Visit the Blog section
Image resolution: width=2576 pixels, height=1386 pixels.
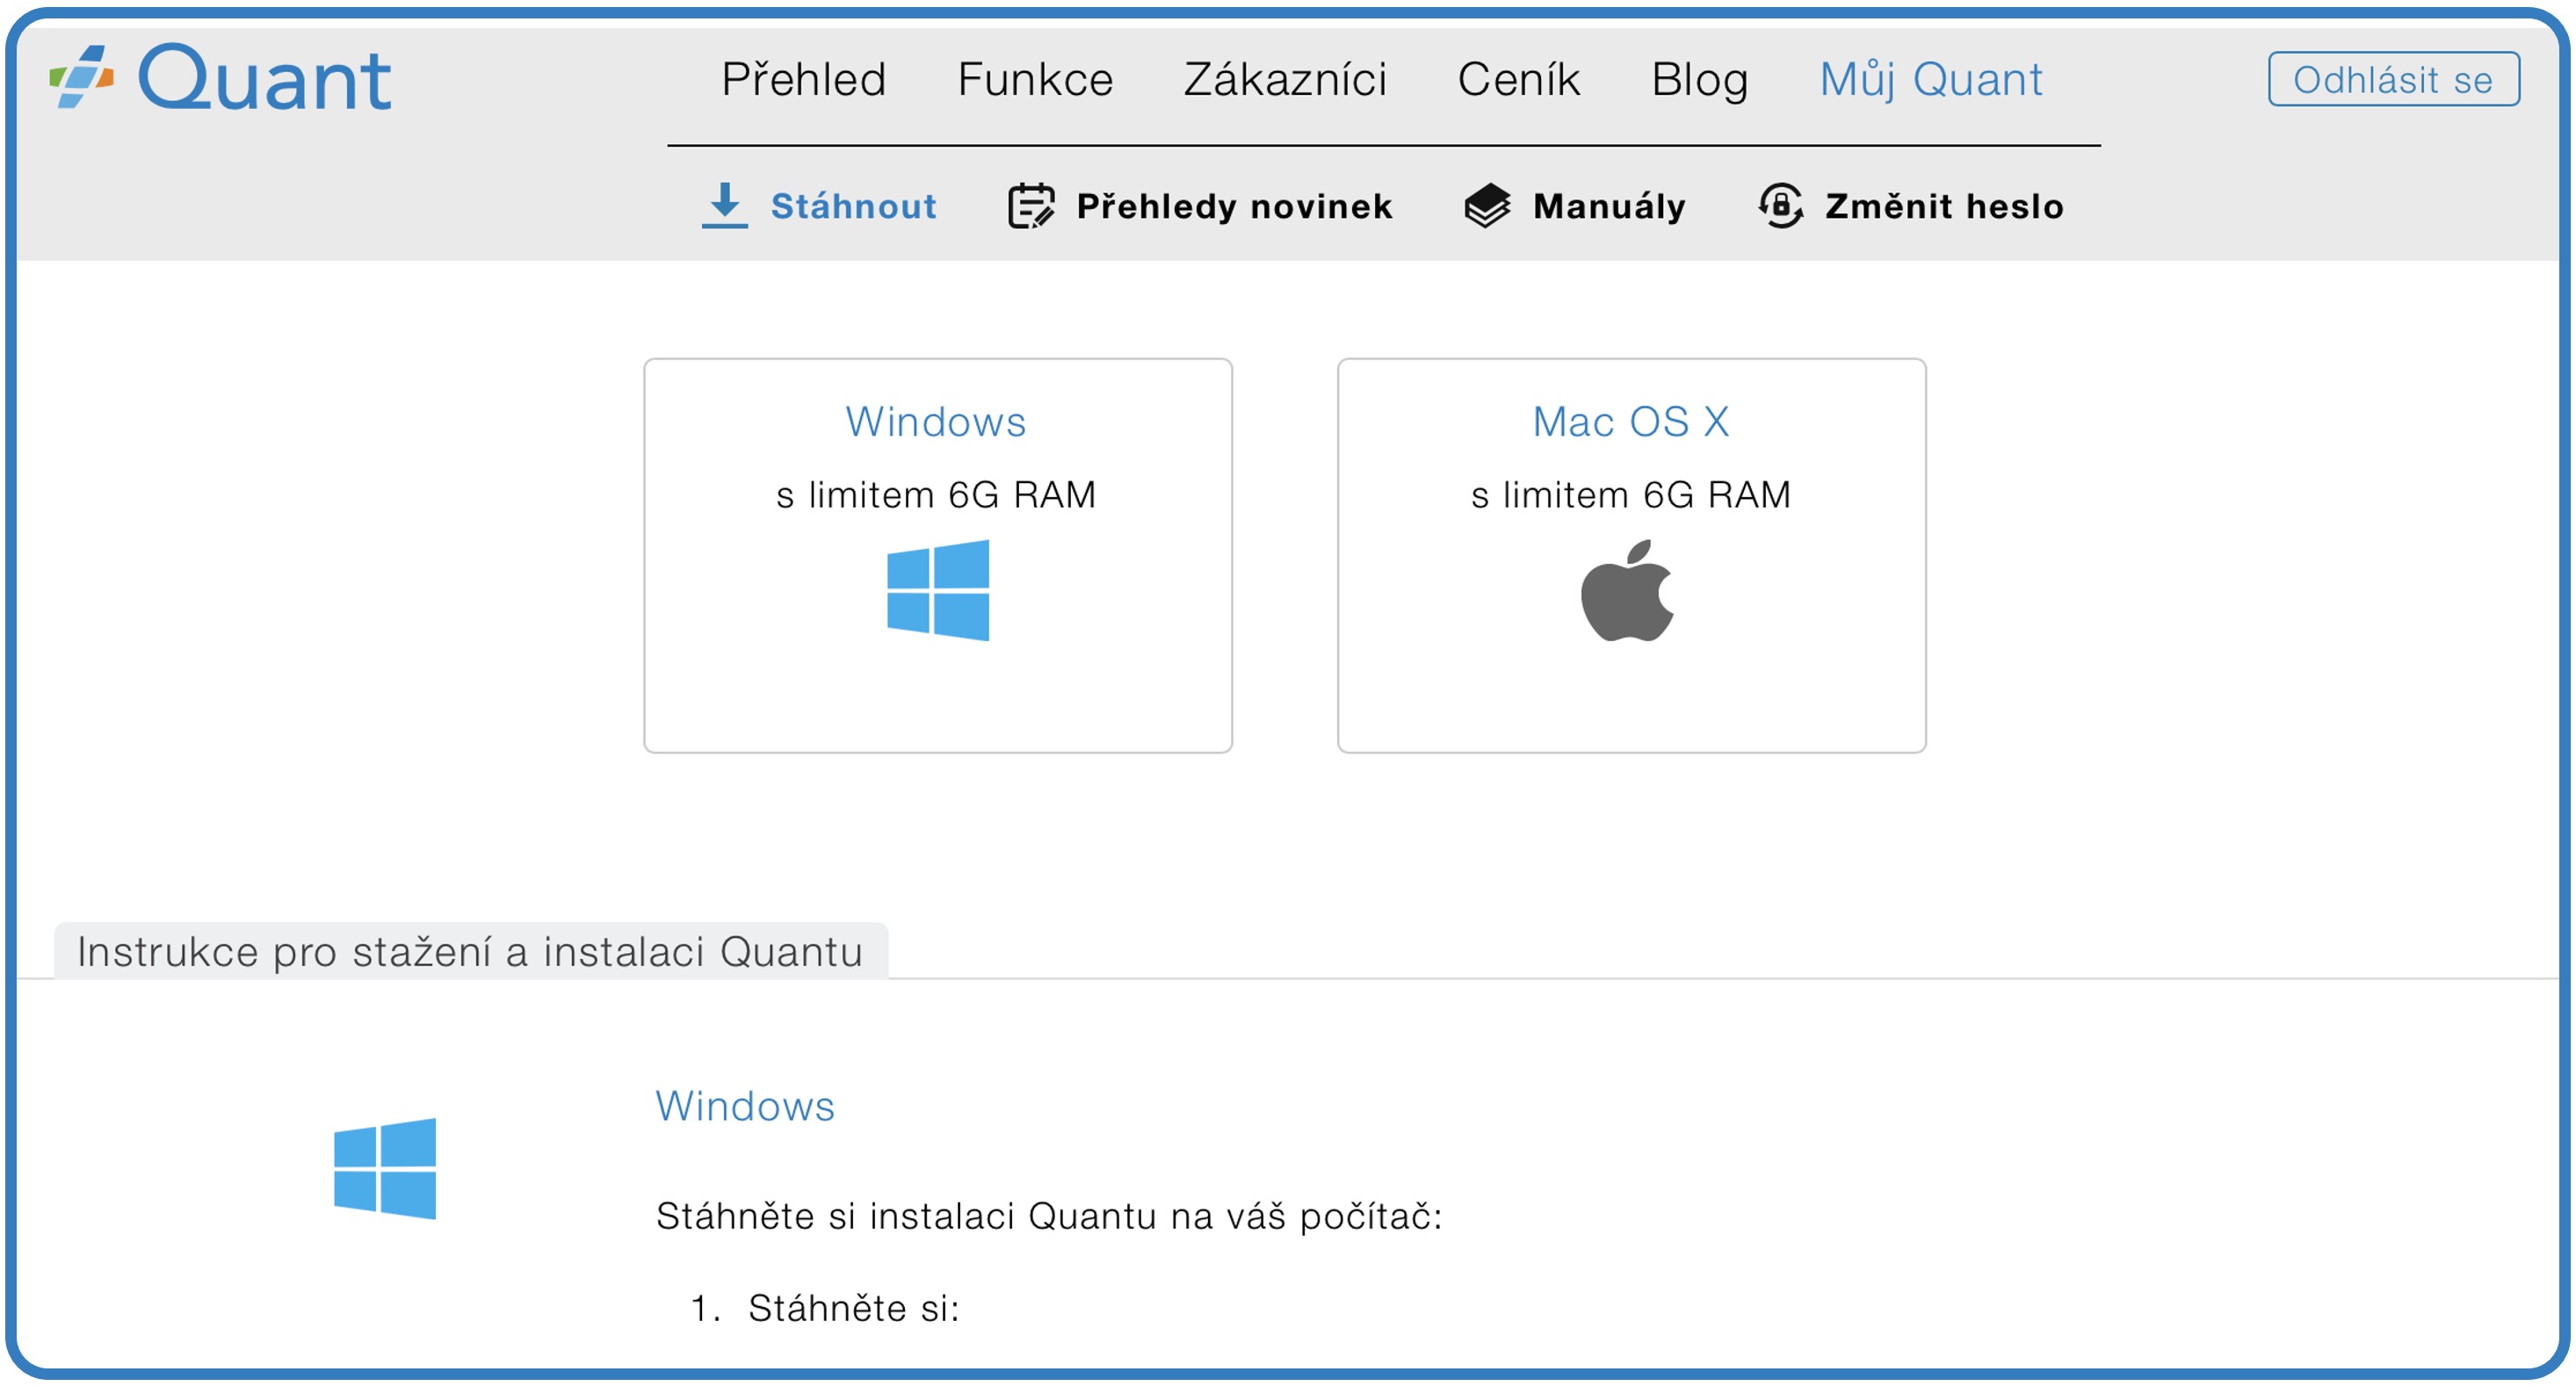[1699, 80]
